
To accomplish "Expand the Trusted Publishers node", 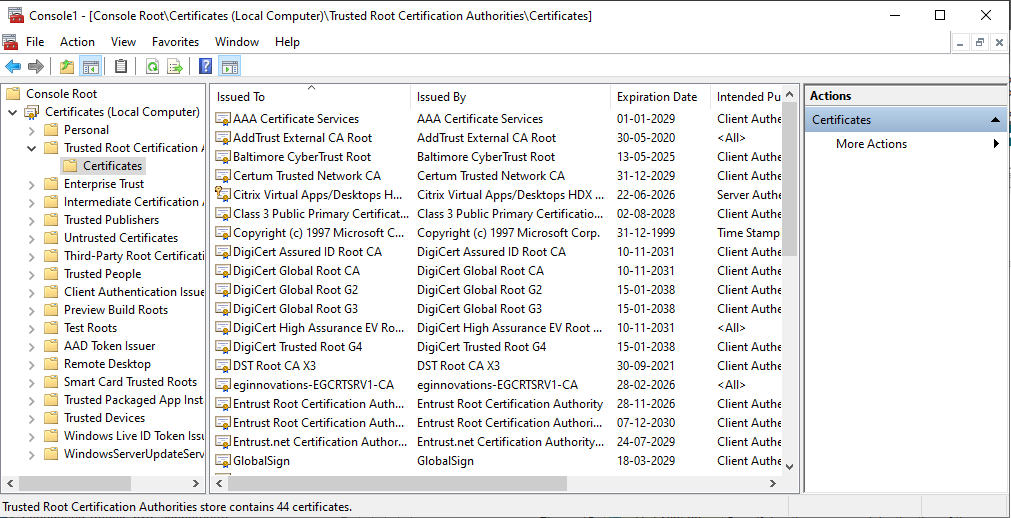I will pyautogui.click(x=32, y=220).
